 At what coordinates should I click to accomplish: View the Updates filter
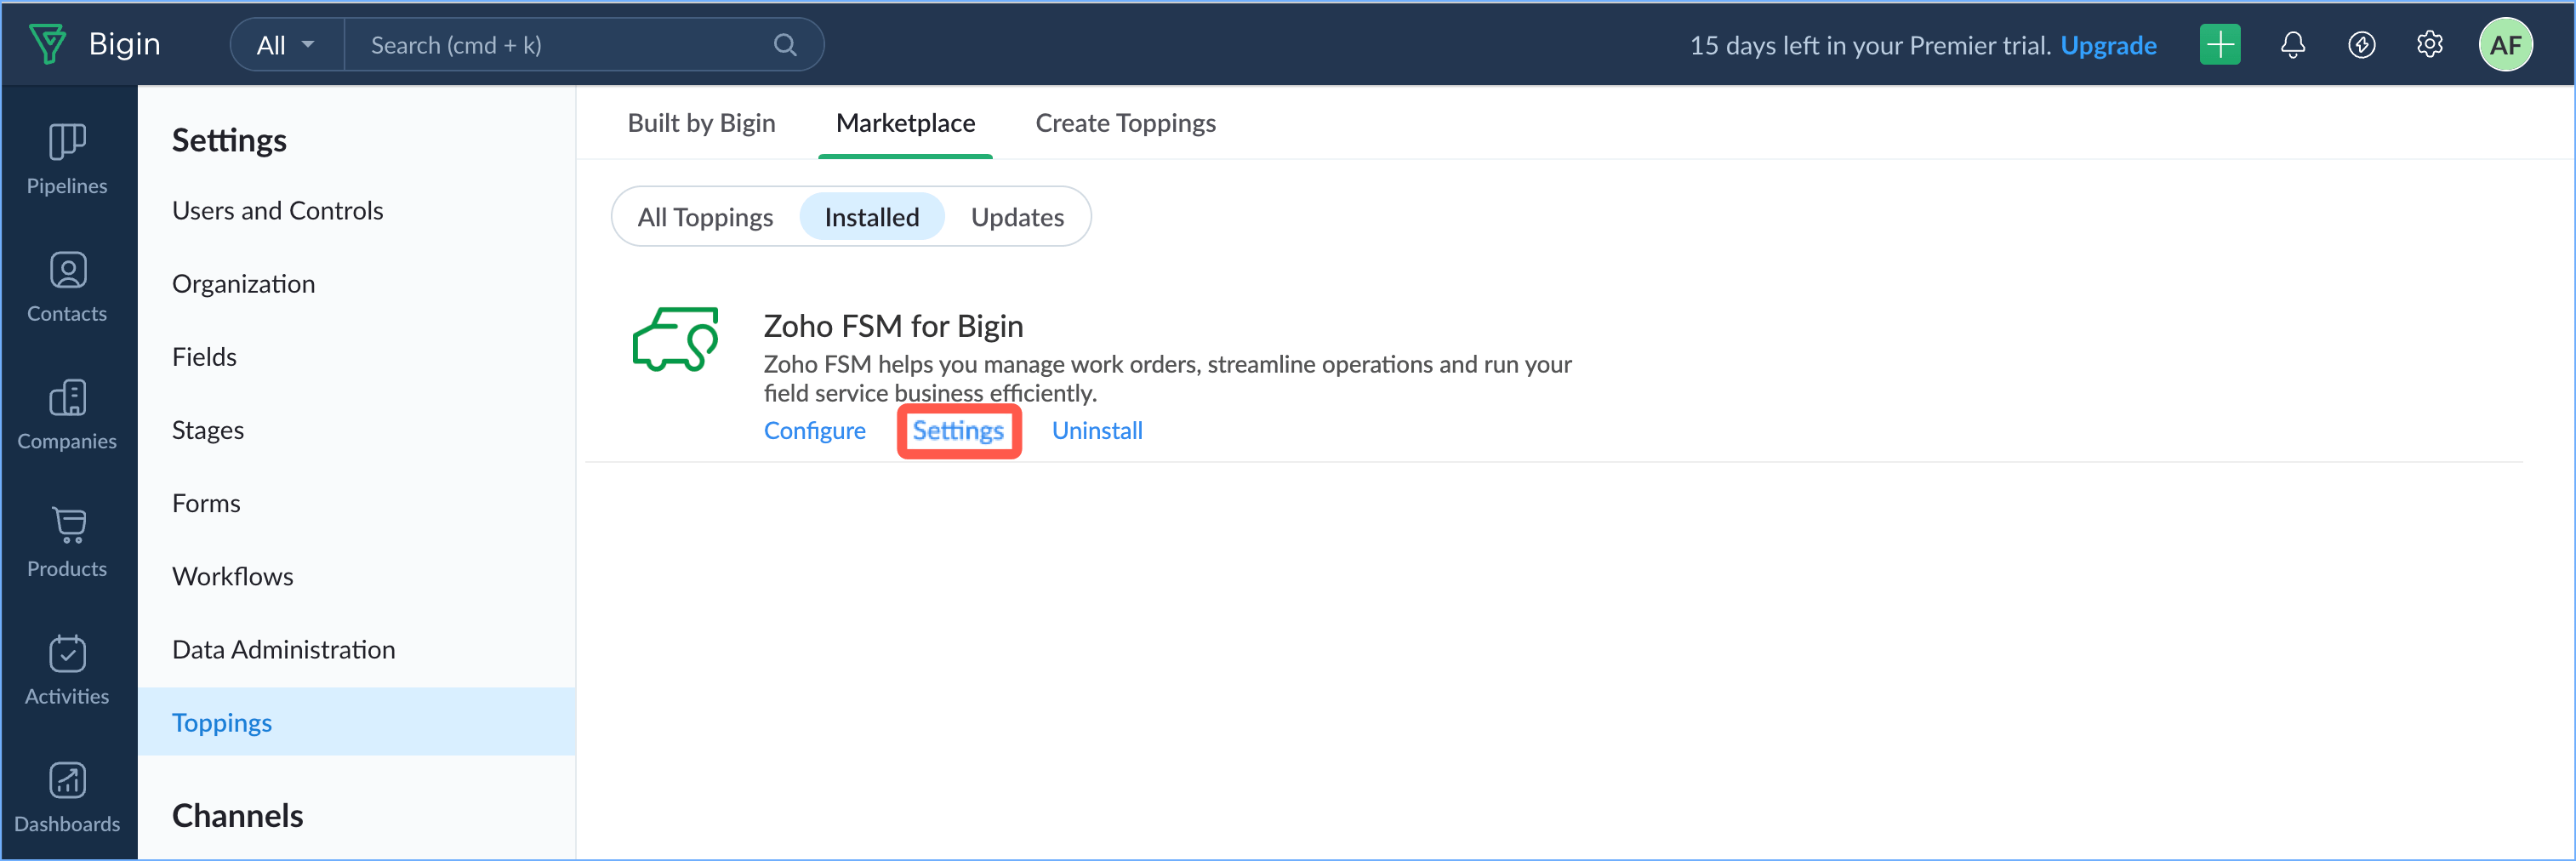tap(1017, 217)
